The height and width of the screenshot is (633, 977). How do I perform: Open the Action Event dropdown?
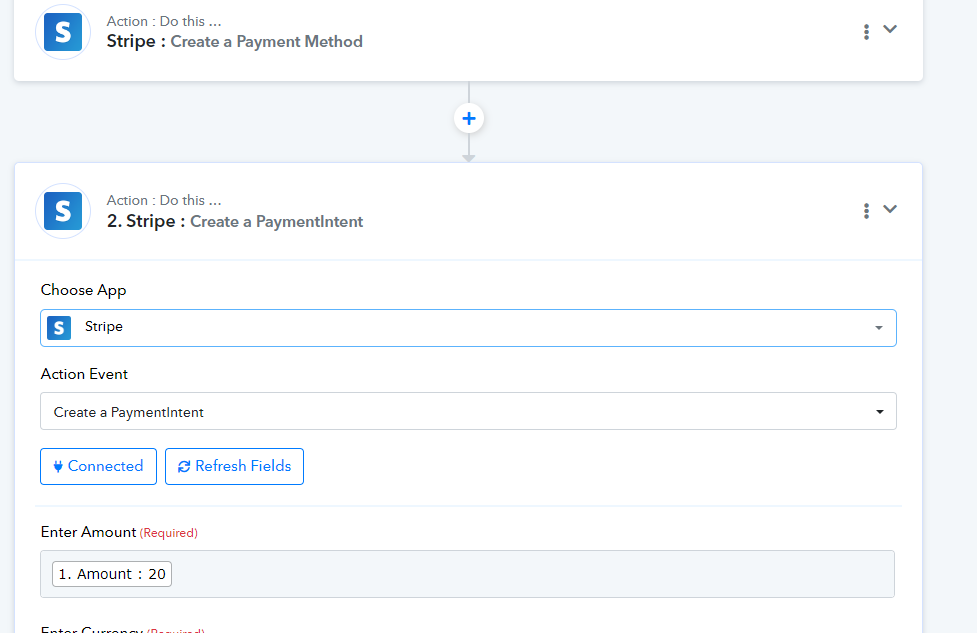469,411
